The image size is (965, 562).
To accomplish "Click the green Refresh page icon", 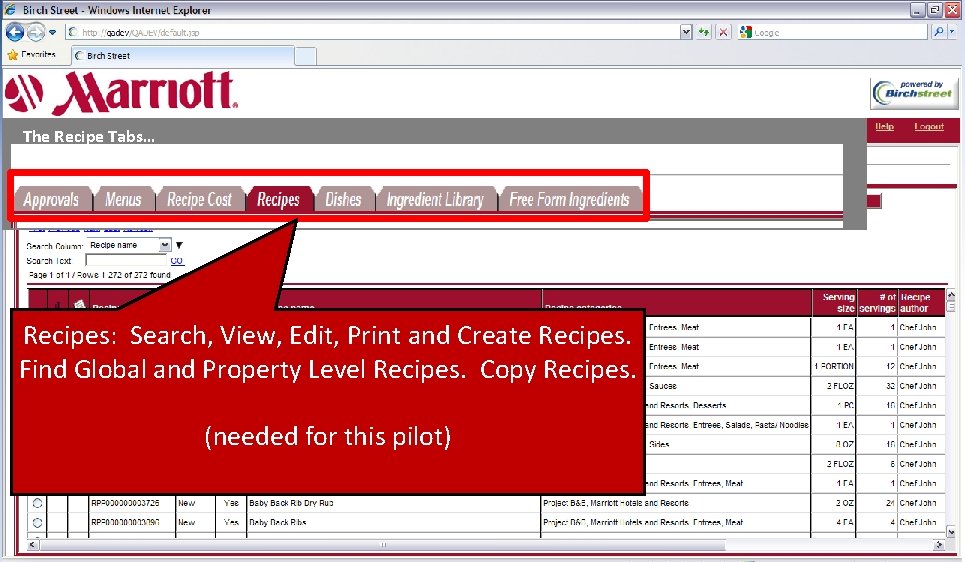I will [704, 32].
